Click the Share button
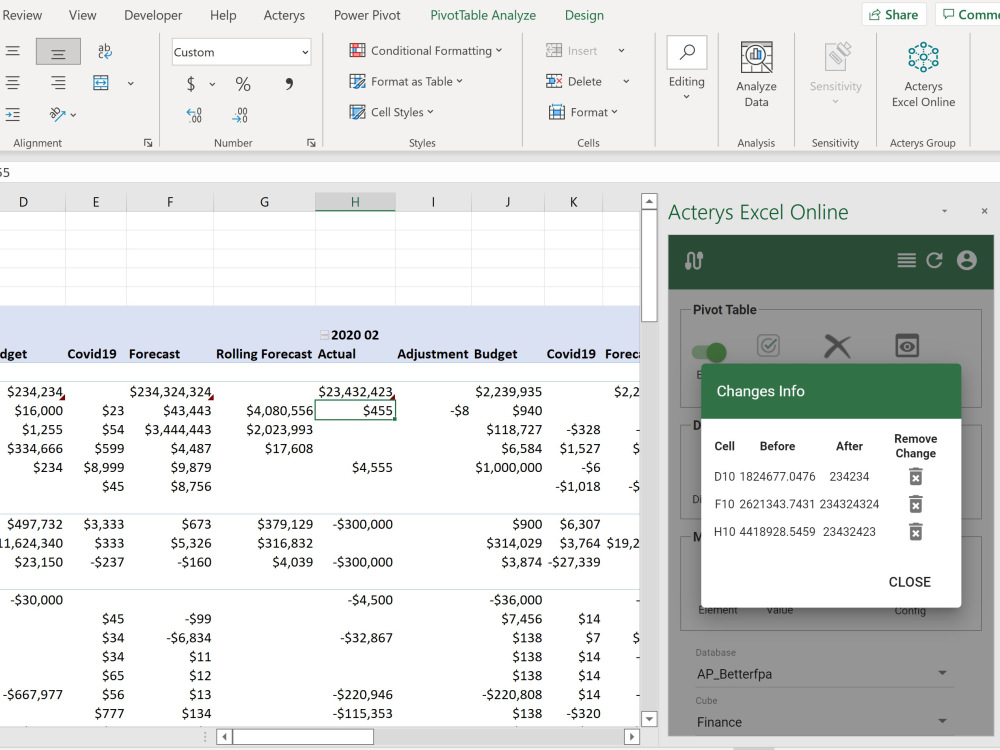Image resolution: width=1000 pixels, height=750 pixels. click(892, 15)
